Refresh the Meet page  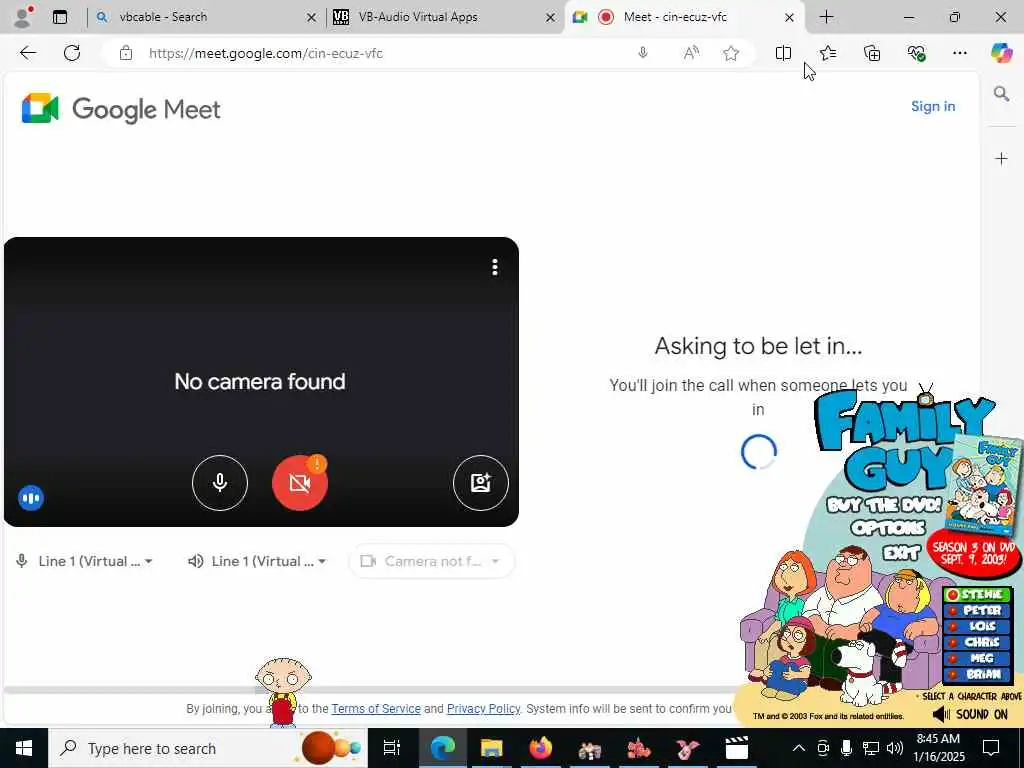(x=72, y=53)
